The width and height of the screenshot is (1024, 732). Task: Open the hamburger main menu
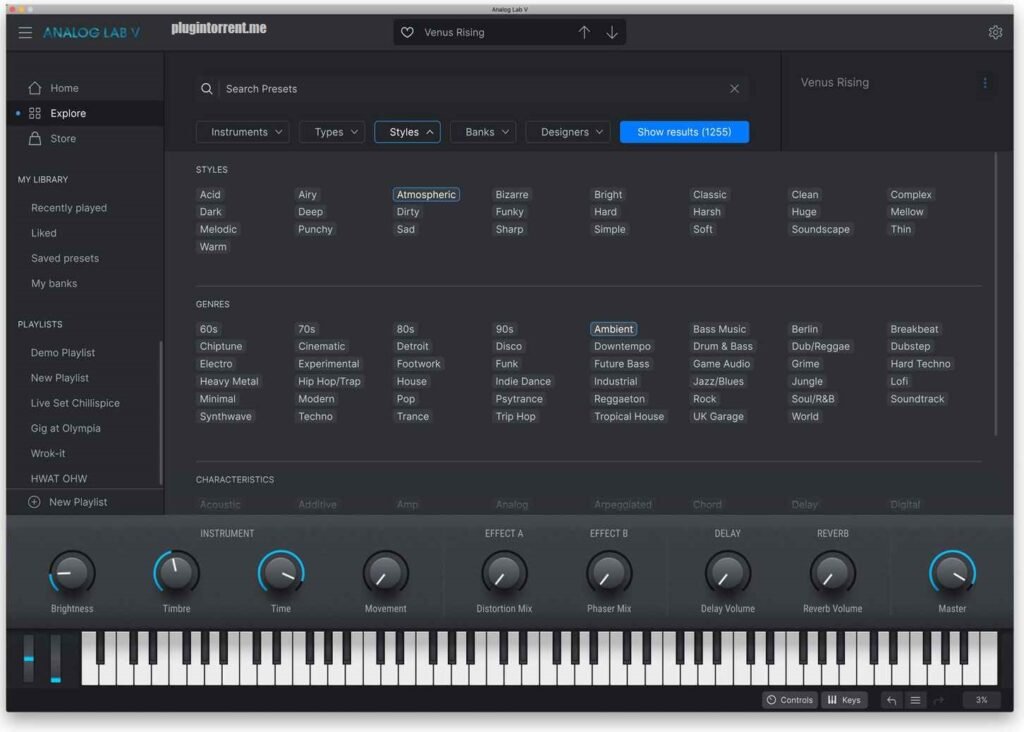click(25, 33)
